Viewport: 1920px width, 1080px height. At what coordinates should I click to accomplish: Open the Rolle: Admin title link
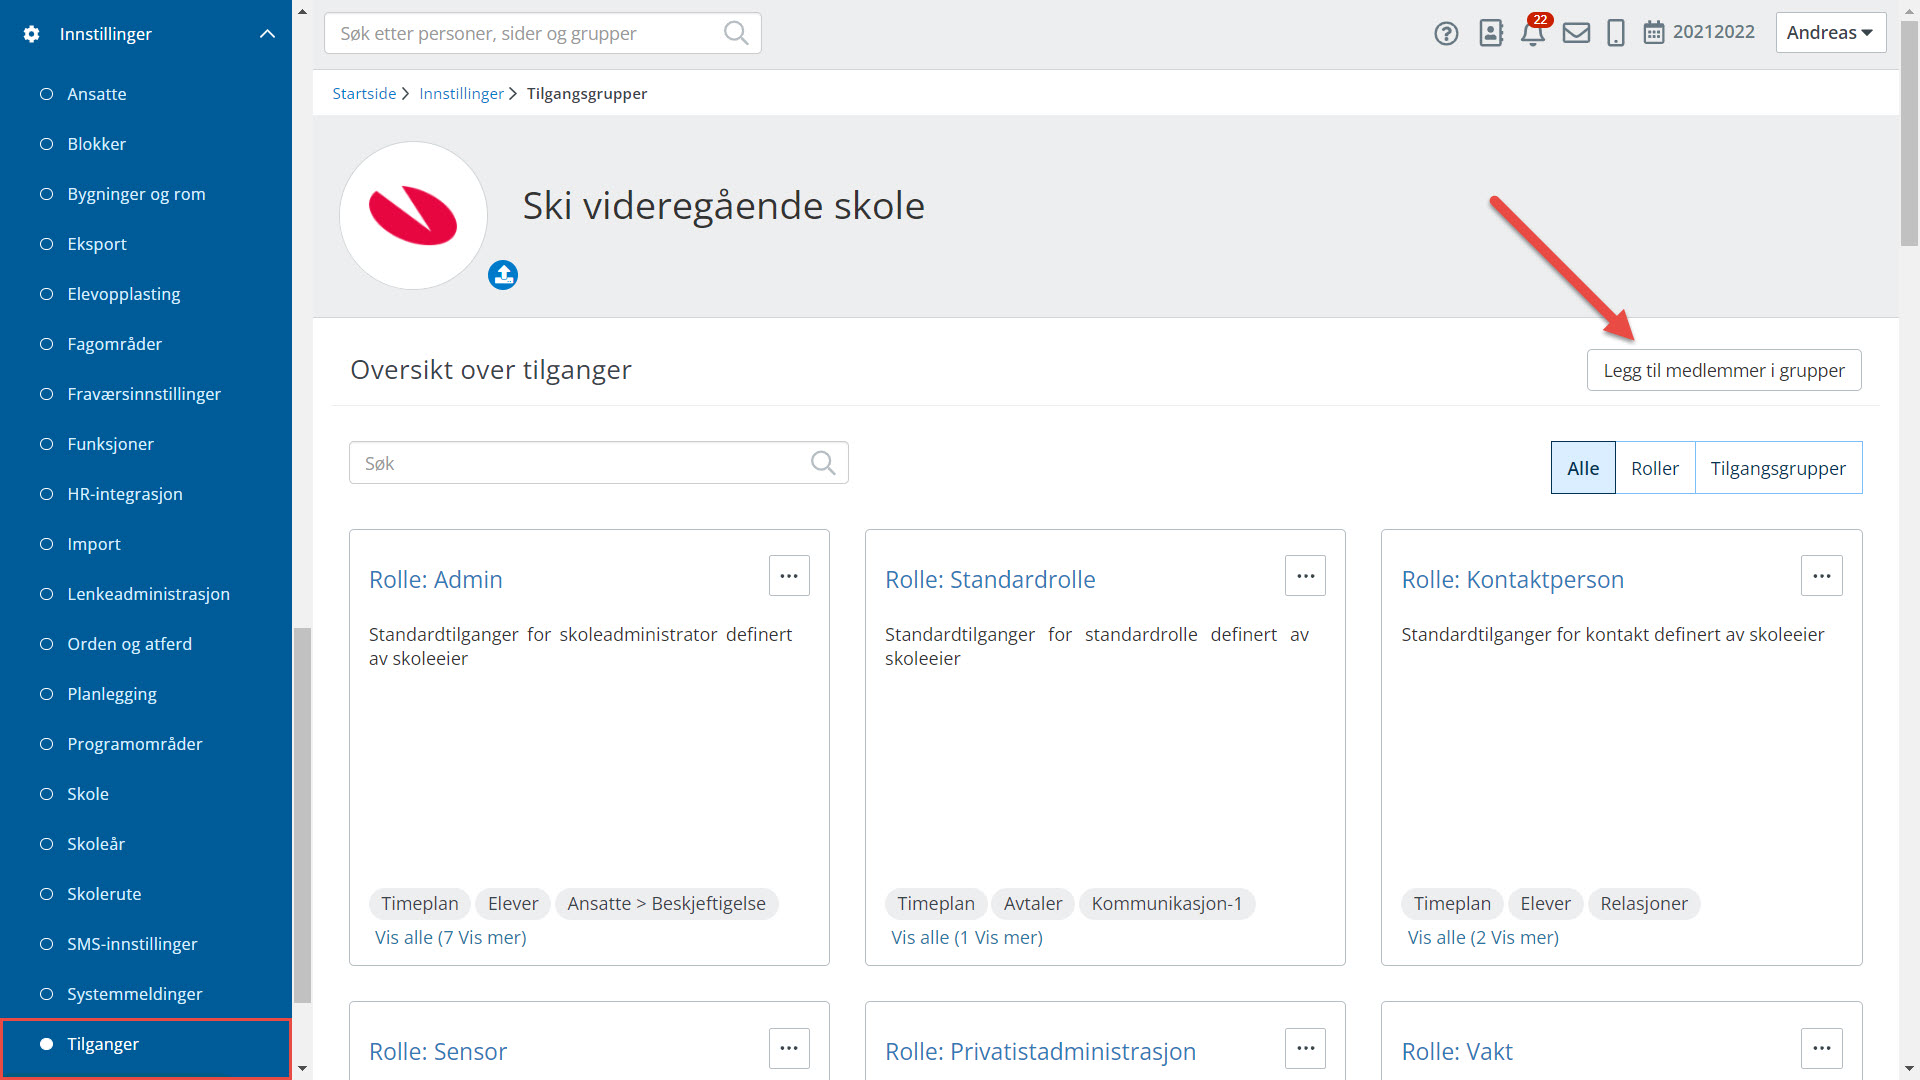(x=436, y=580)
